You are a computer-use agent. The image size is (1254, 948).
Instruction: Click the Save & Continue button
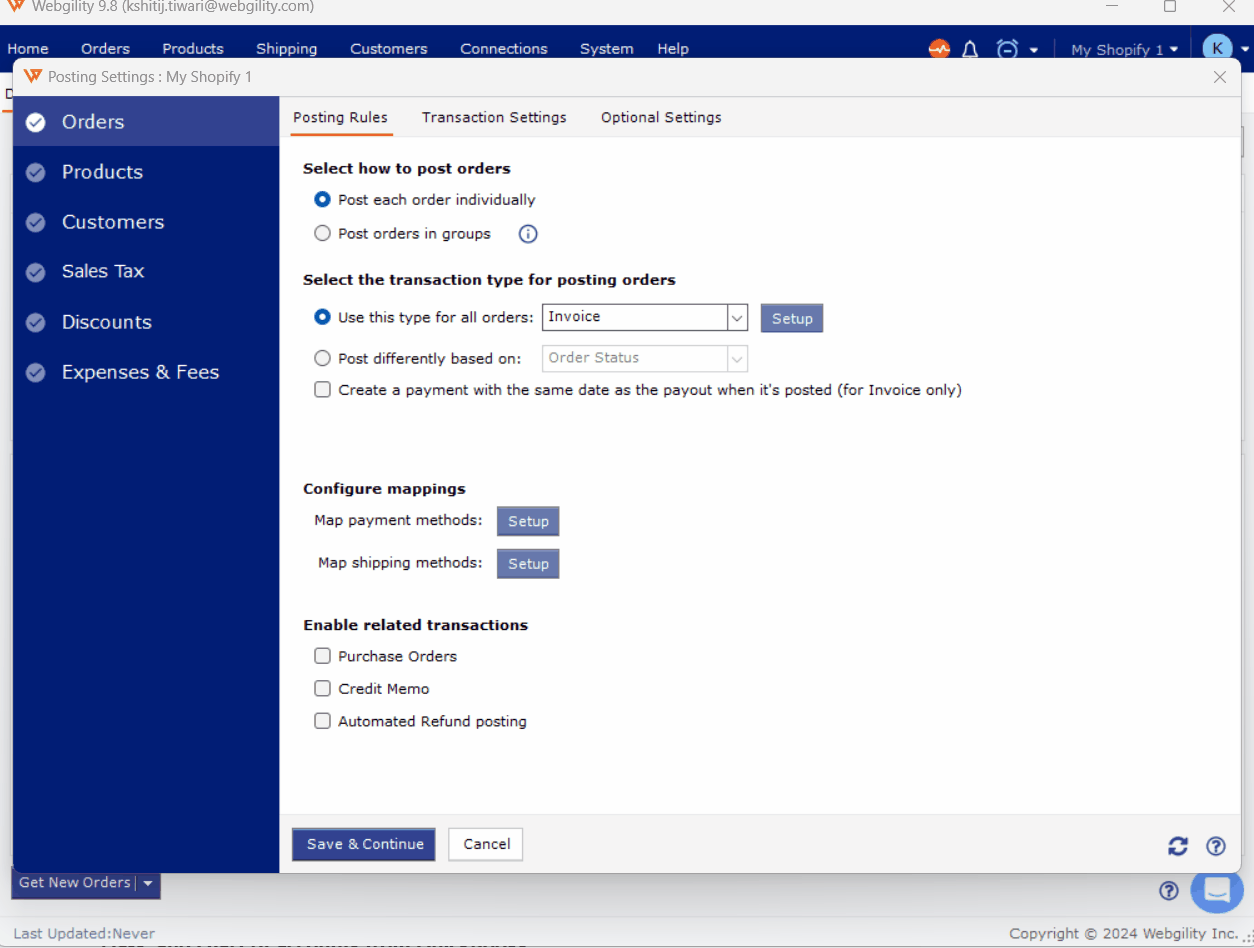(364, 844)
